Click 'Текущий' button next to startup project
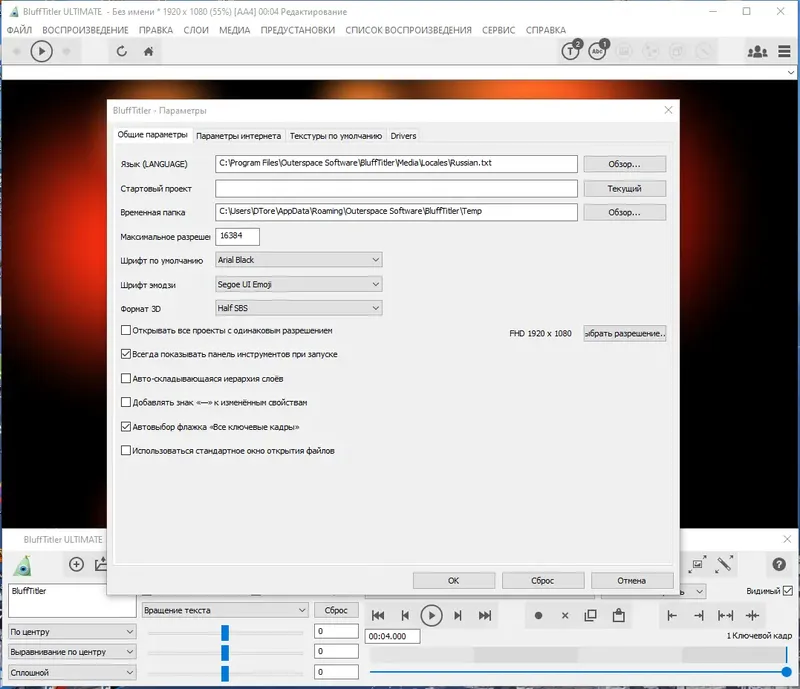Screen dimensions: 800x689 click(624, 188)
